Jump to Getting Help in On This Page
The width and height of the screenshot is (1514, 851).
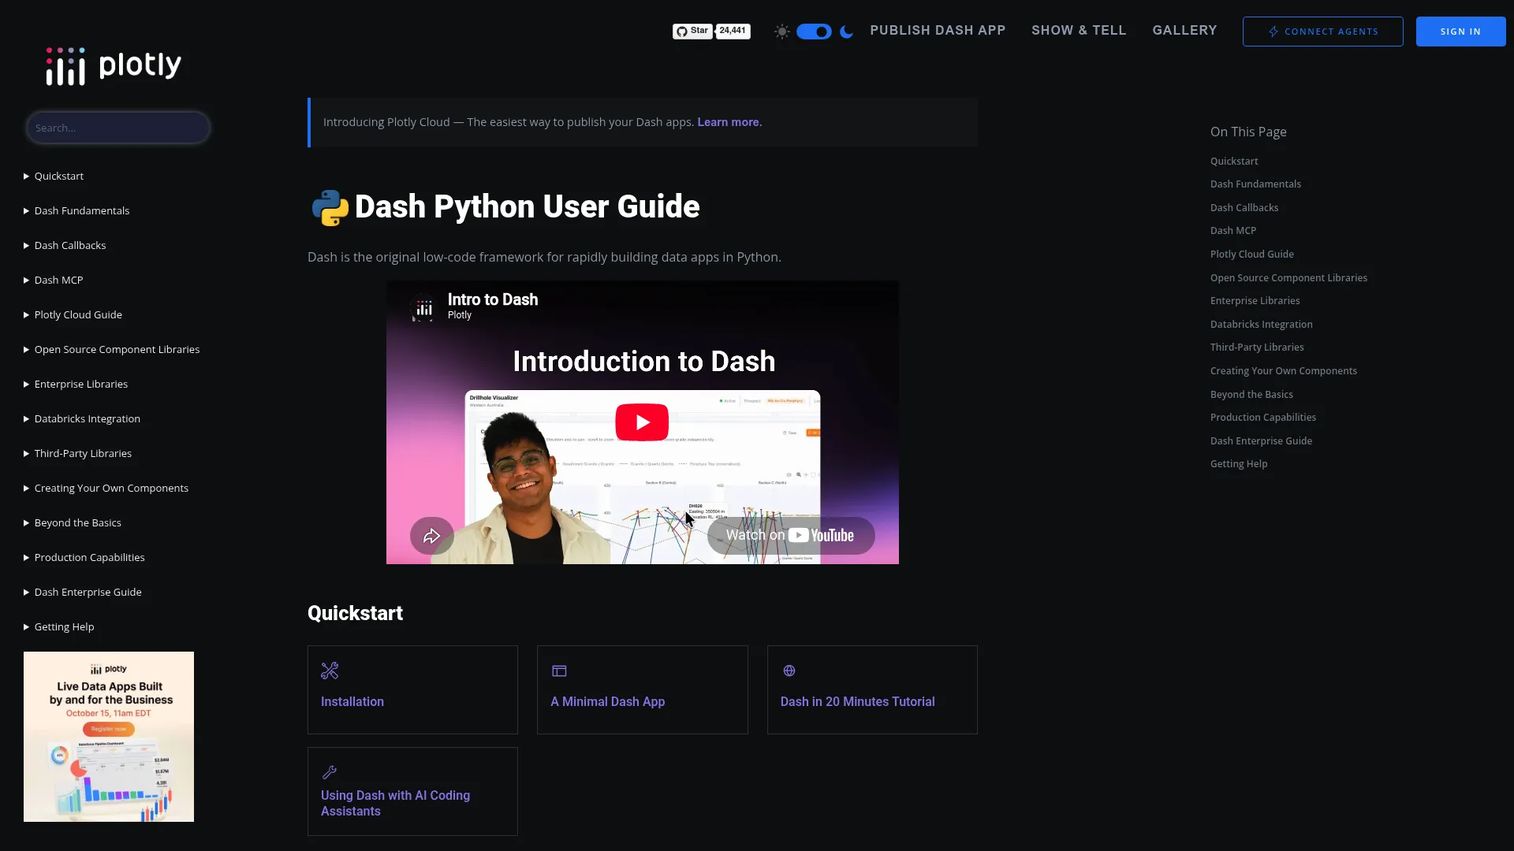tap(1238, 464)
